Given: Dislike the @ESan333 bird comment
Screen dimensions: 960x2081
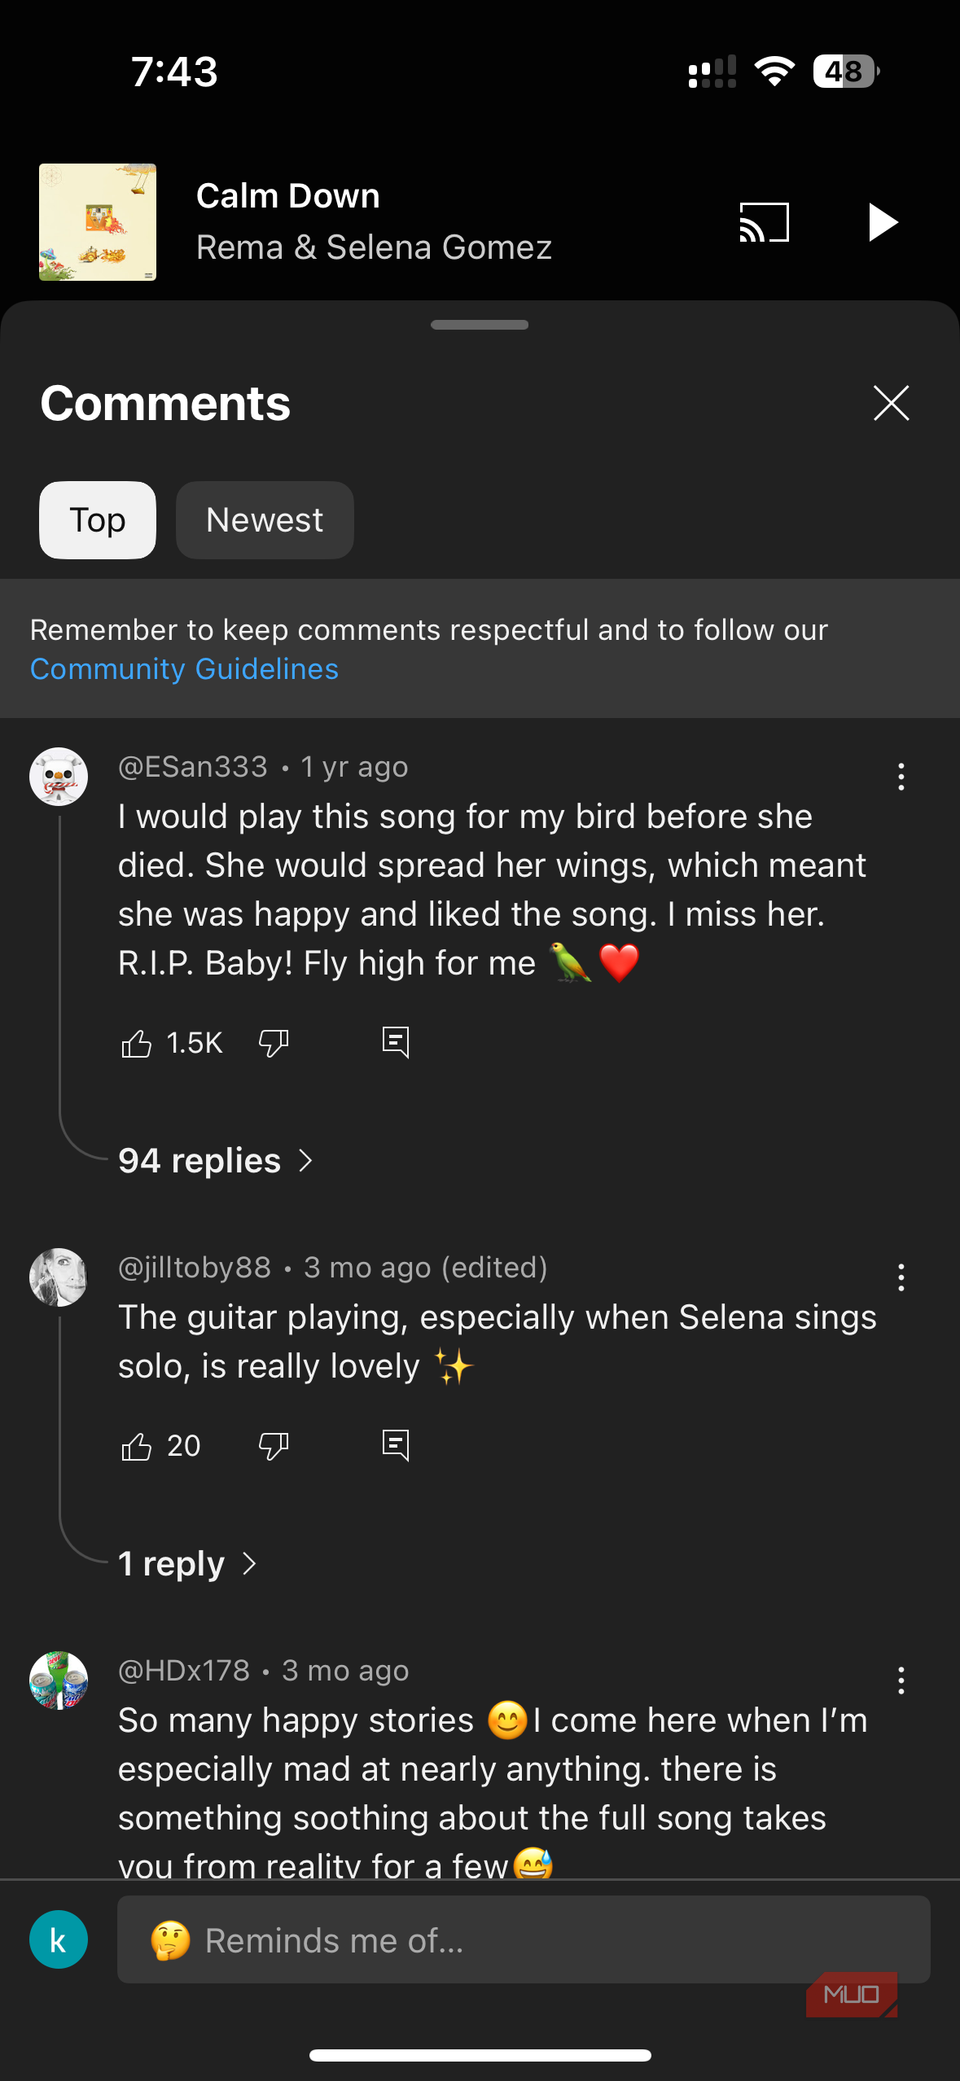Looking at the screenshot, I should point(273,1043).
